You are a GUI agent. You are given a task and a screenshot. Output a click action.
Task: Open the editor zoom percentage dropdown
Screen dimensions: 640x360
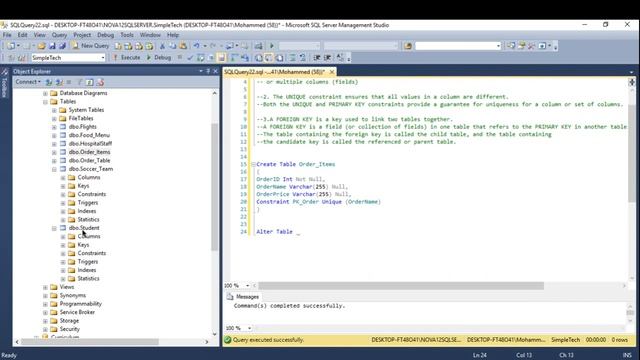[248, 286]
